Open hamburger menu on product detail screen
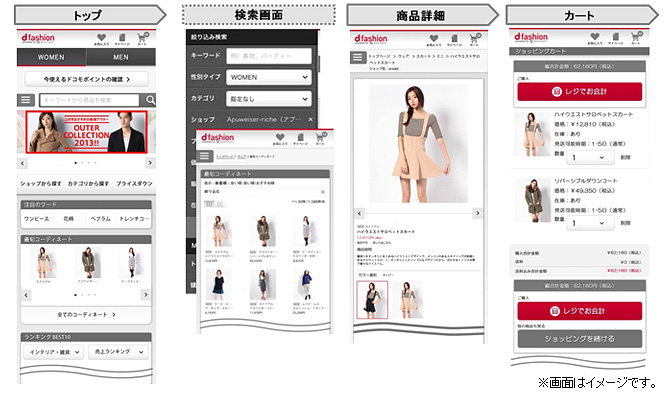This screenshot has width=672, height=393. [357, 57]
